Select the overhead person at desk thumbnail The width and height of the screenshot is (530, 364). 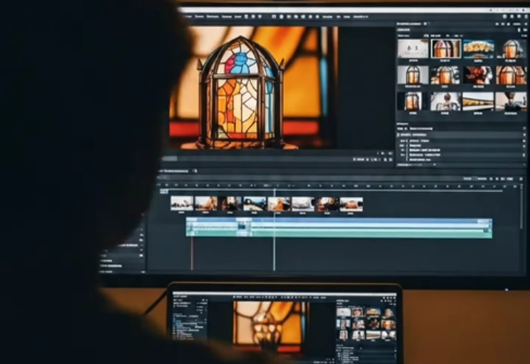445,101
